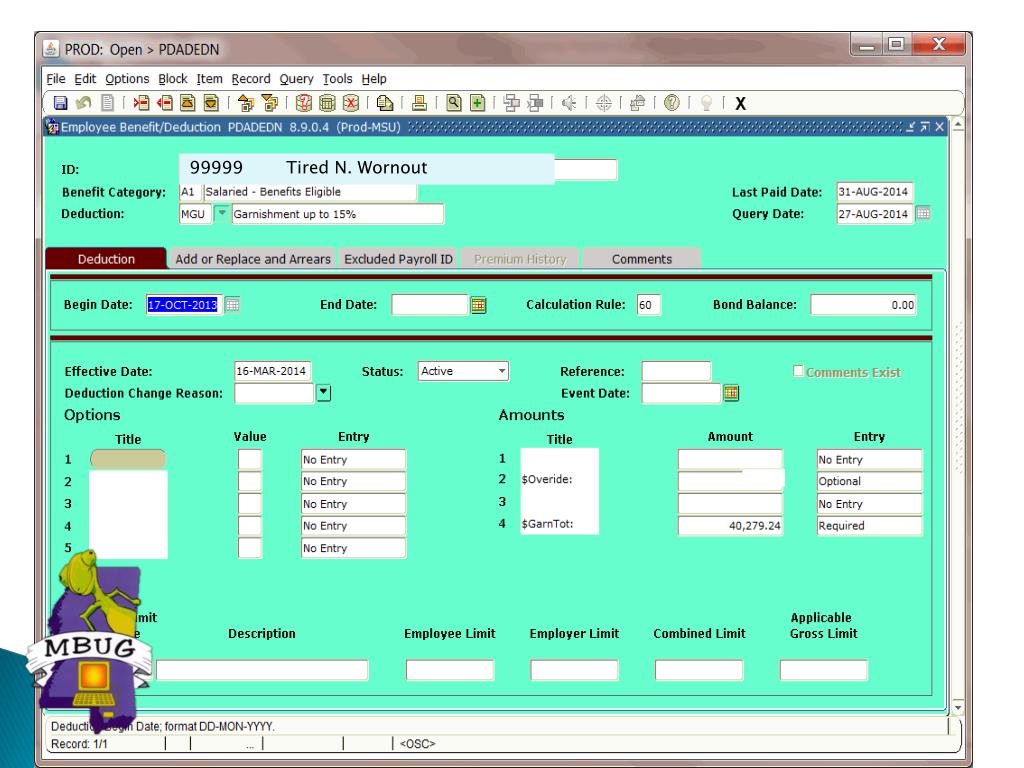Open Online Help question mark icon
This screenshot has width=1024, height=768.
click(671, 103)
